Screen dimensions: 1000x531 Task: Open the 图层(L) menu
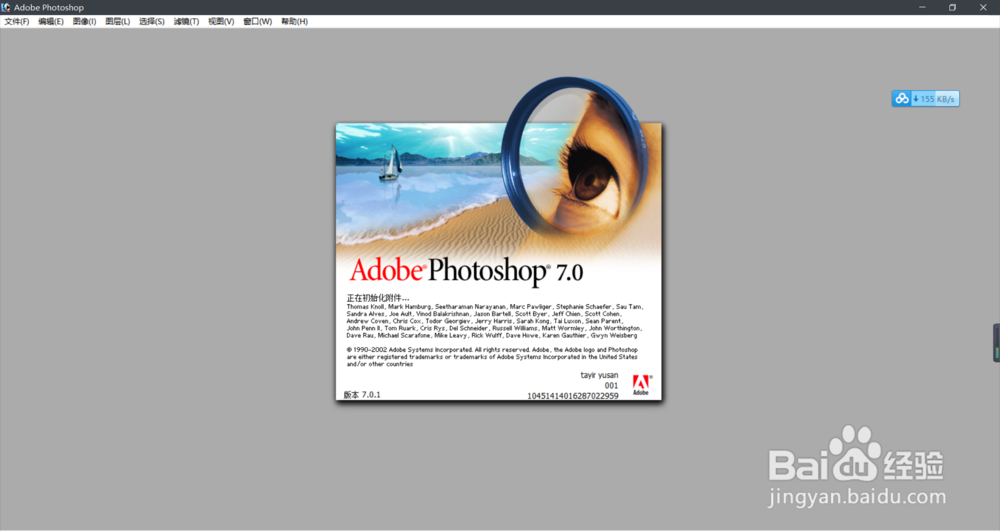[x=117, y=22]
